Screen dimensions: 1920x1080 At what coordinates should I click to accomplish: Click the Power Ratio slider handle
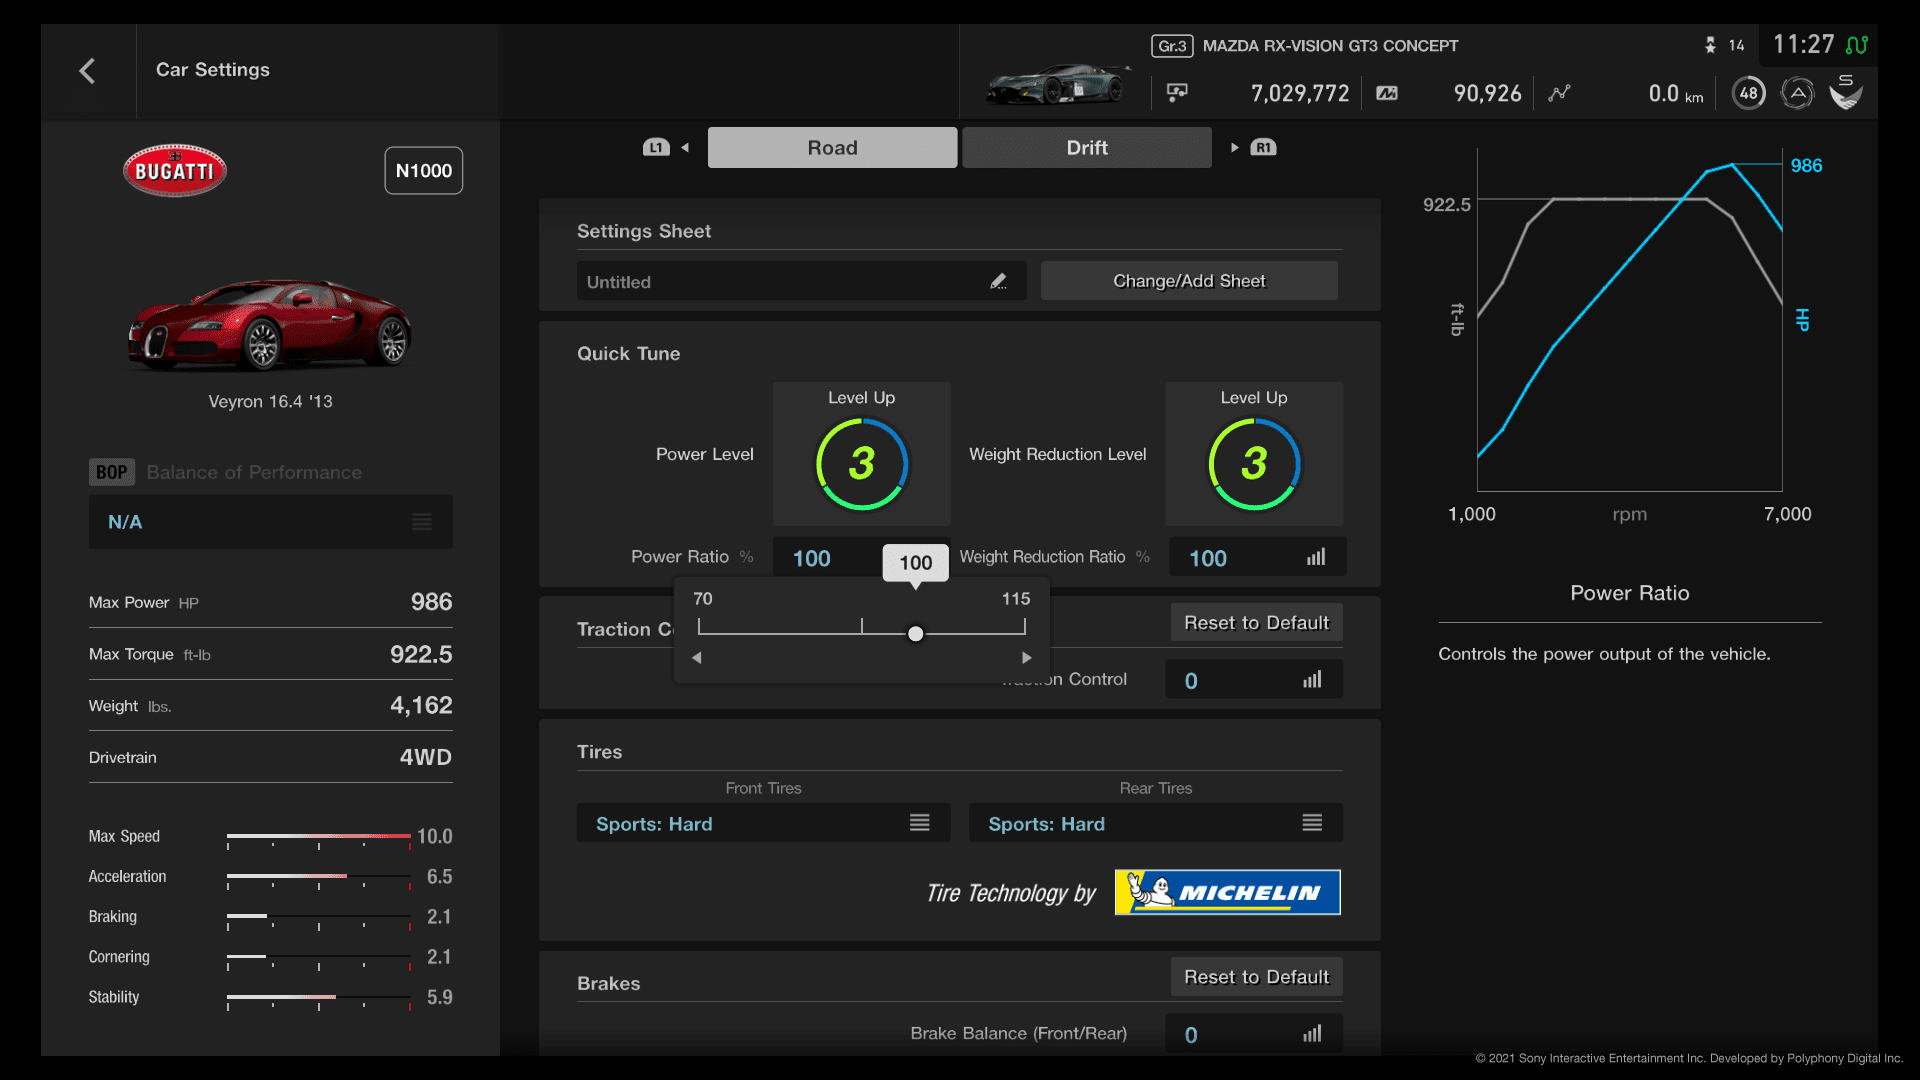tap(915, 634)
